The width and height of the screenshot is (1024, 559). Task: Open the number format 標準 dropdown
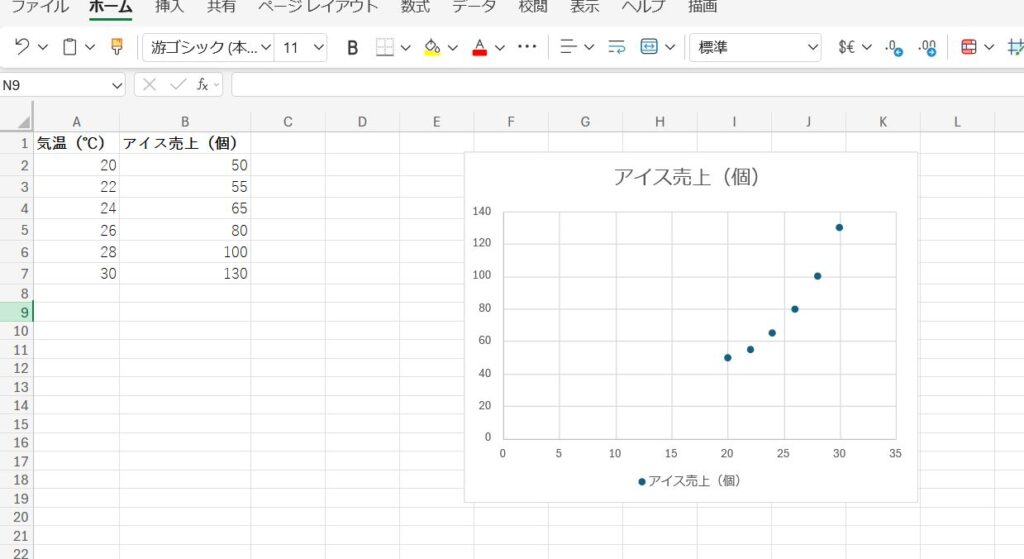(755, 47)
